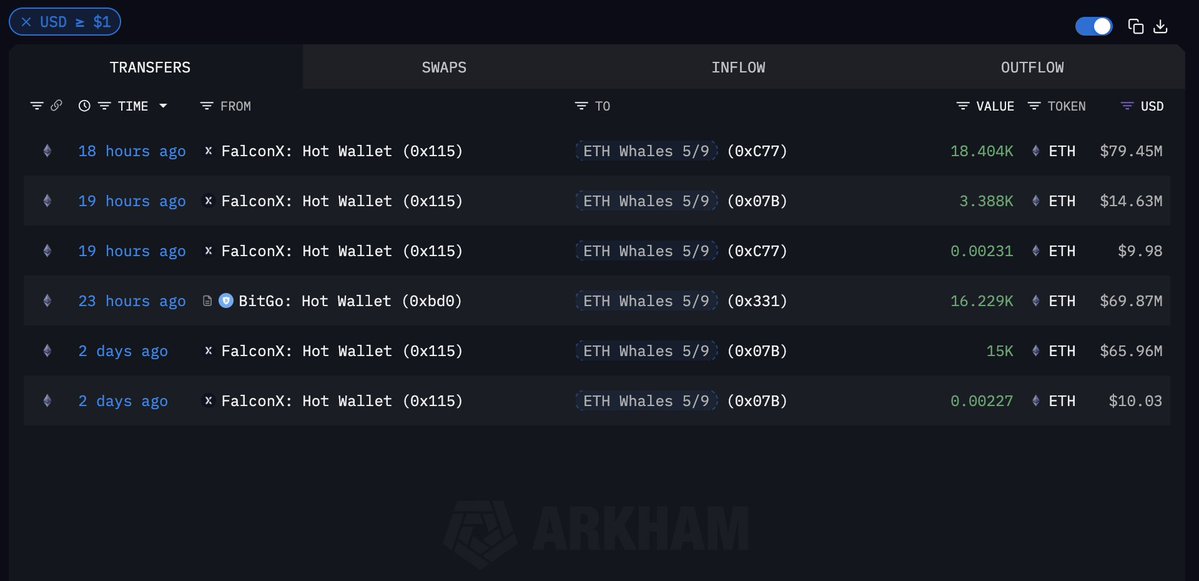
Task: Remove the USD ≥ $1 filter chip
Action: click(x=26, y=22)
